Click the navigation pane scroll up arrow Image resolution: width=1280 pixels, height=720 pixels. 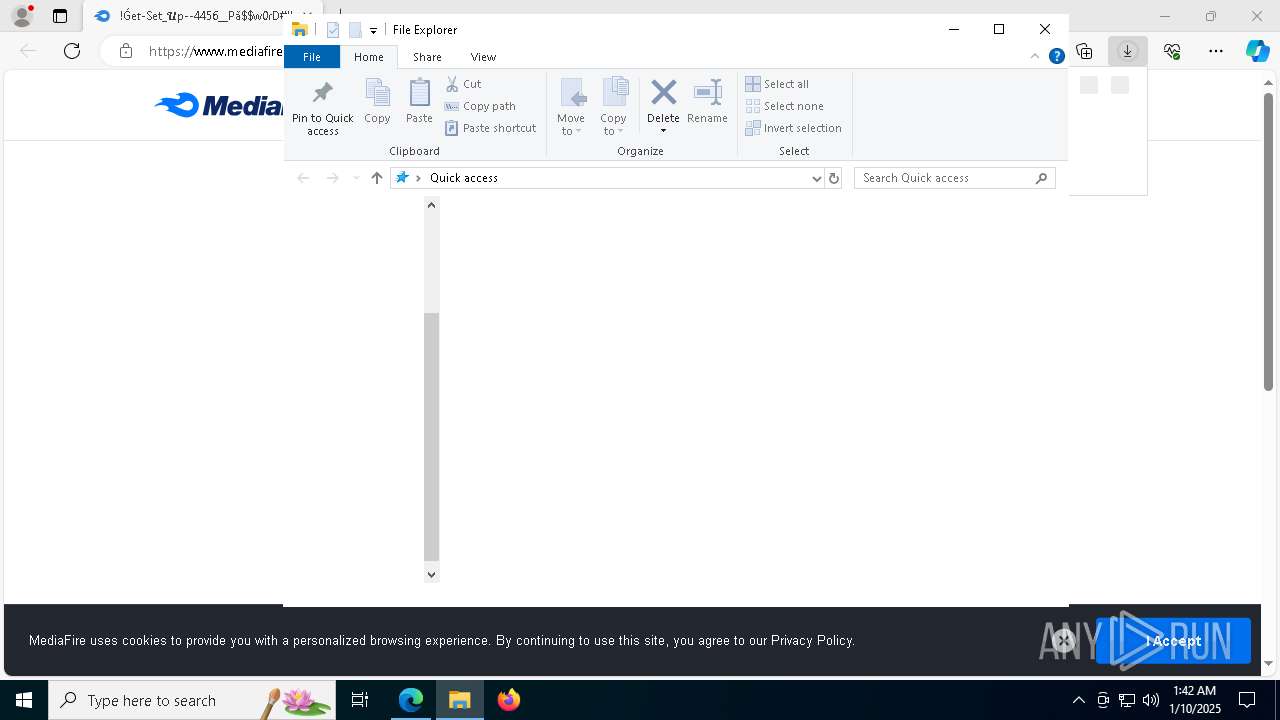pos(431,205)
